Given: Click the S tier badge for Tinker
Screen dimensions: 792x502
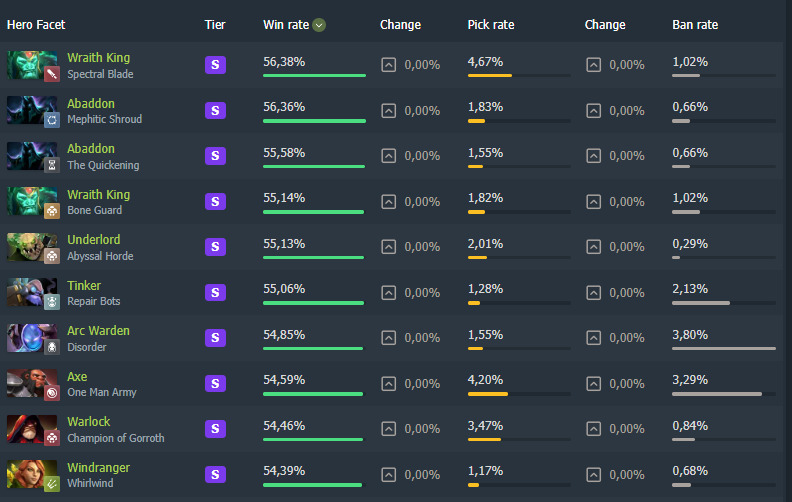Looking at the screenshot, I should tap(215, 292).
